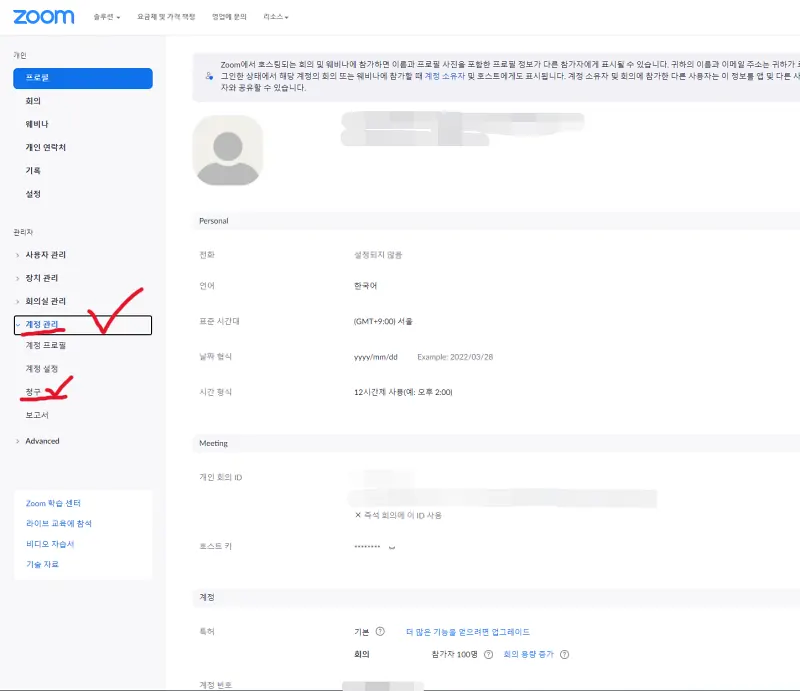Click 더 많은 기능을 얻으려면 업그레이드 link

(468, 632)
